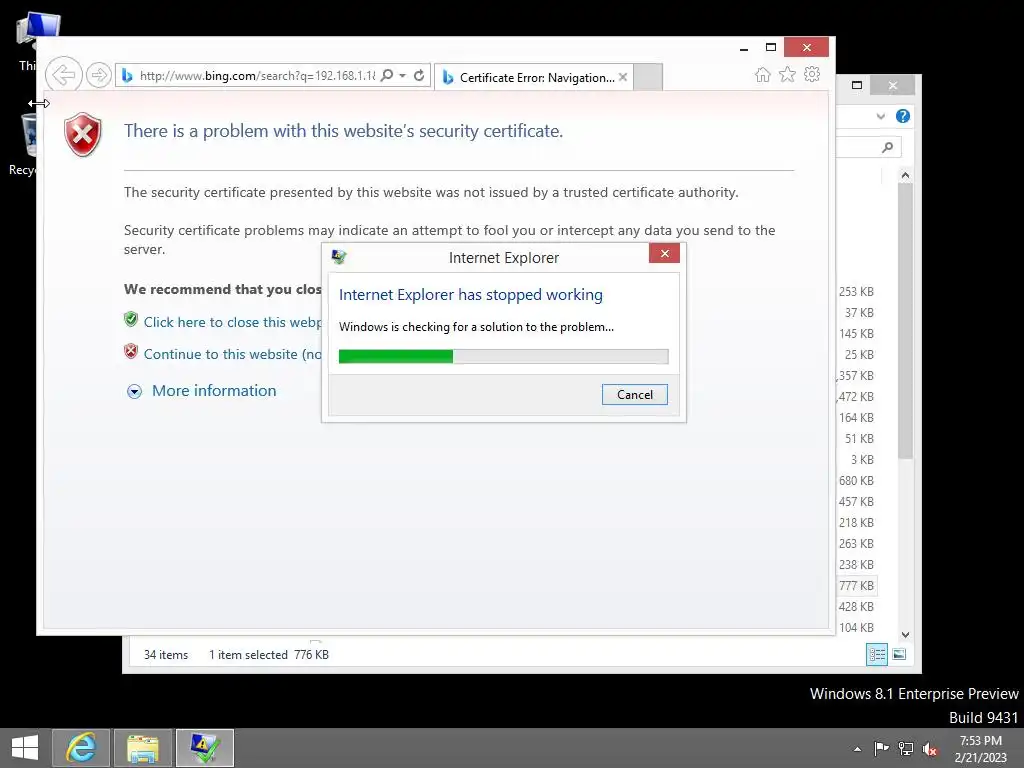Screen dimensions: 1024x768
Task: Select the This PC desktop icon
Action: [26, 40]
